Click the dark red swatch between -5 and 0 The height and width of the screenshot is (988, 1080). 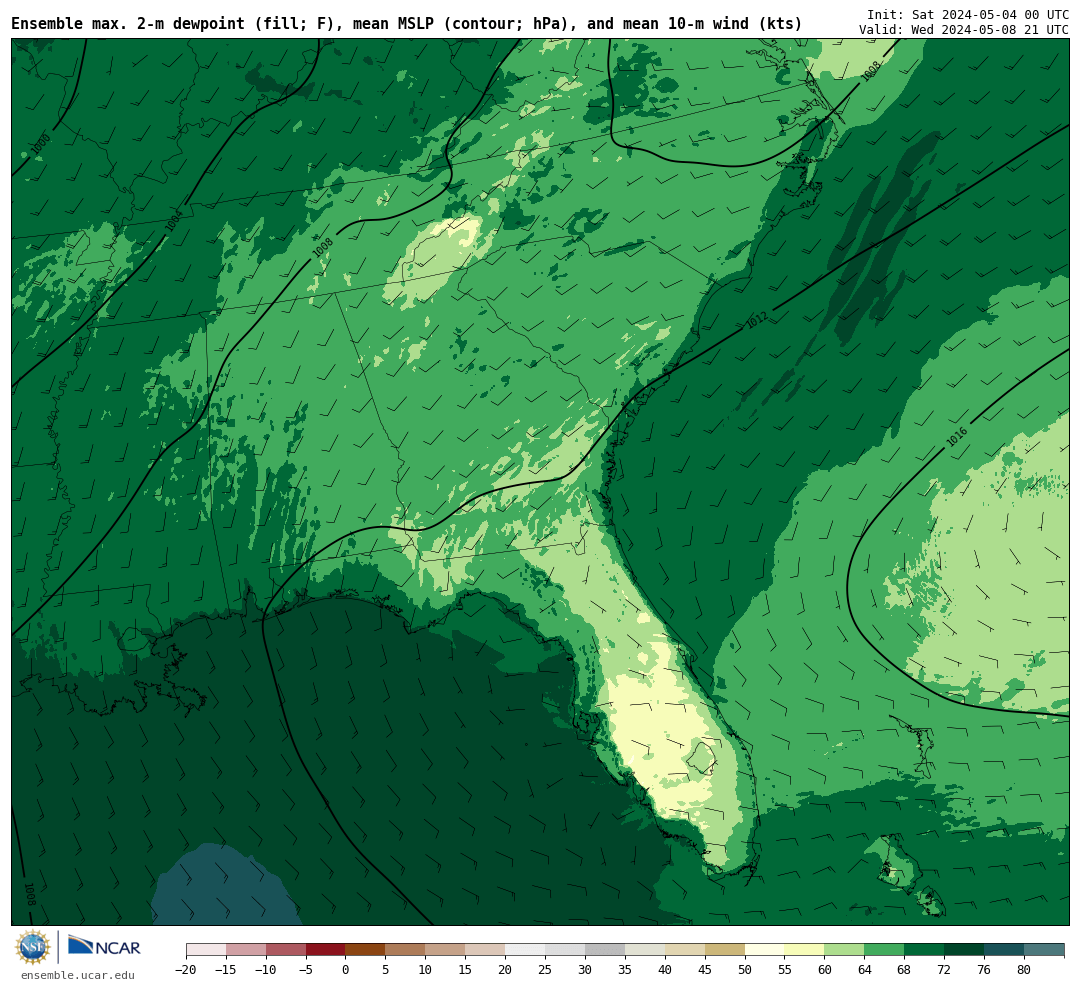coord(325,950)
